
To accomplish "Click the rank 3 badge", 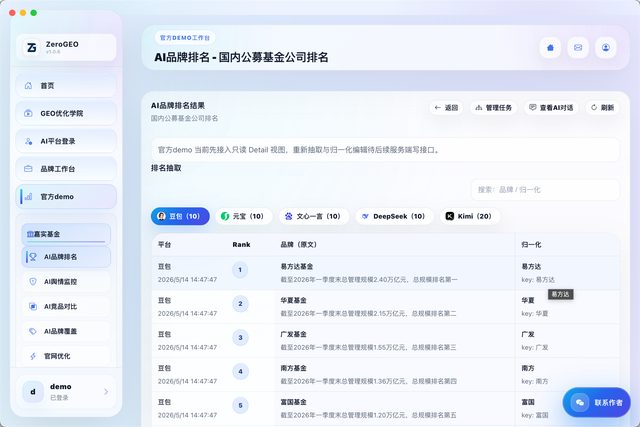I will click(x=240, y=338).
